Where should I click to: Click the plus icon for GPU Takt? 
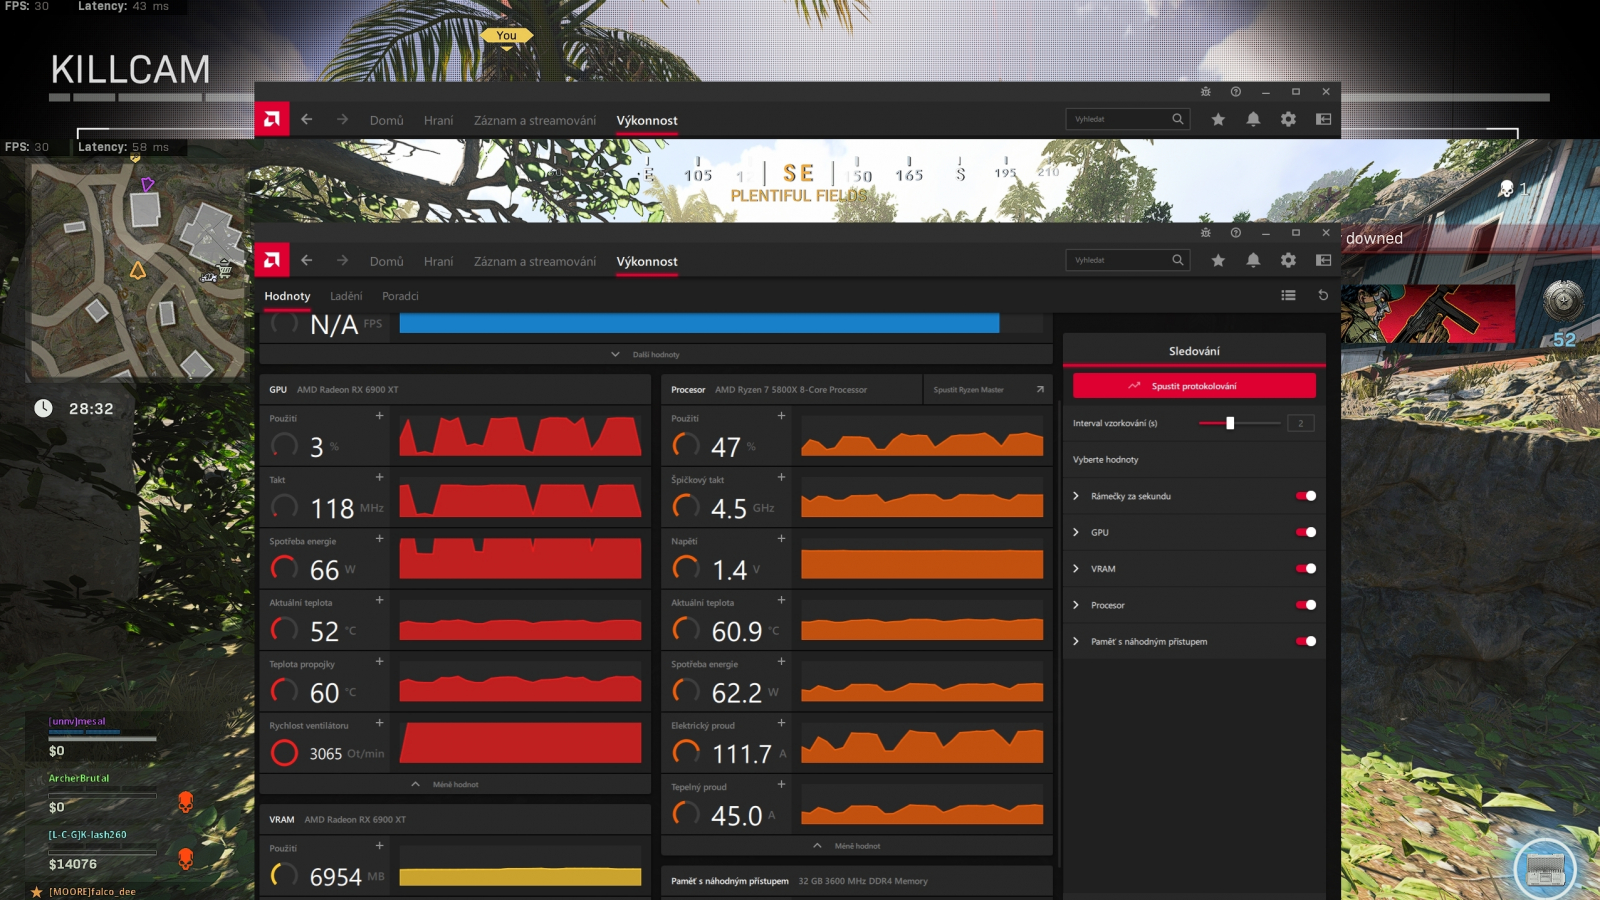pyautogui.click(x=379, y=477)
